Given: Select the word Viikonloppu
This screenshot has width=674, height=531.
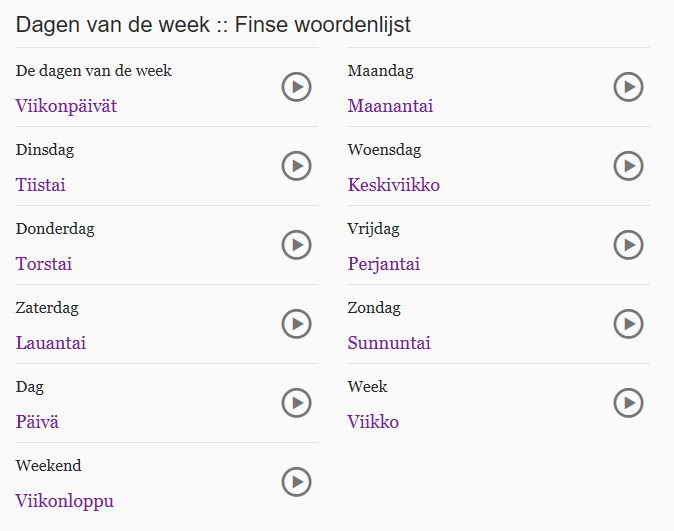Looking at the screenshot, I should [65, 502].
